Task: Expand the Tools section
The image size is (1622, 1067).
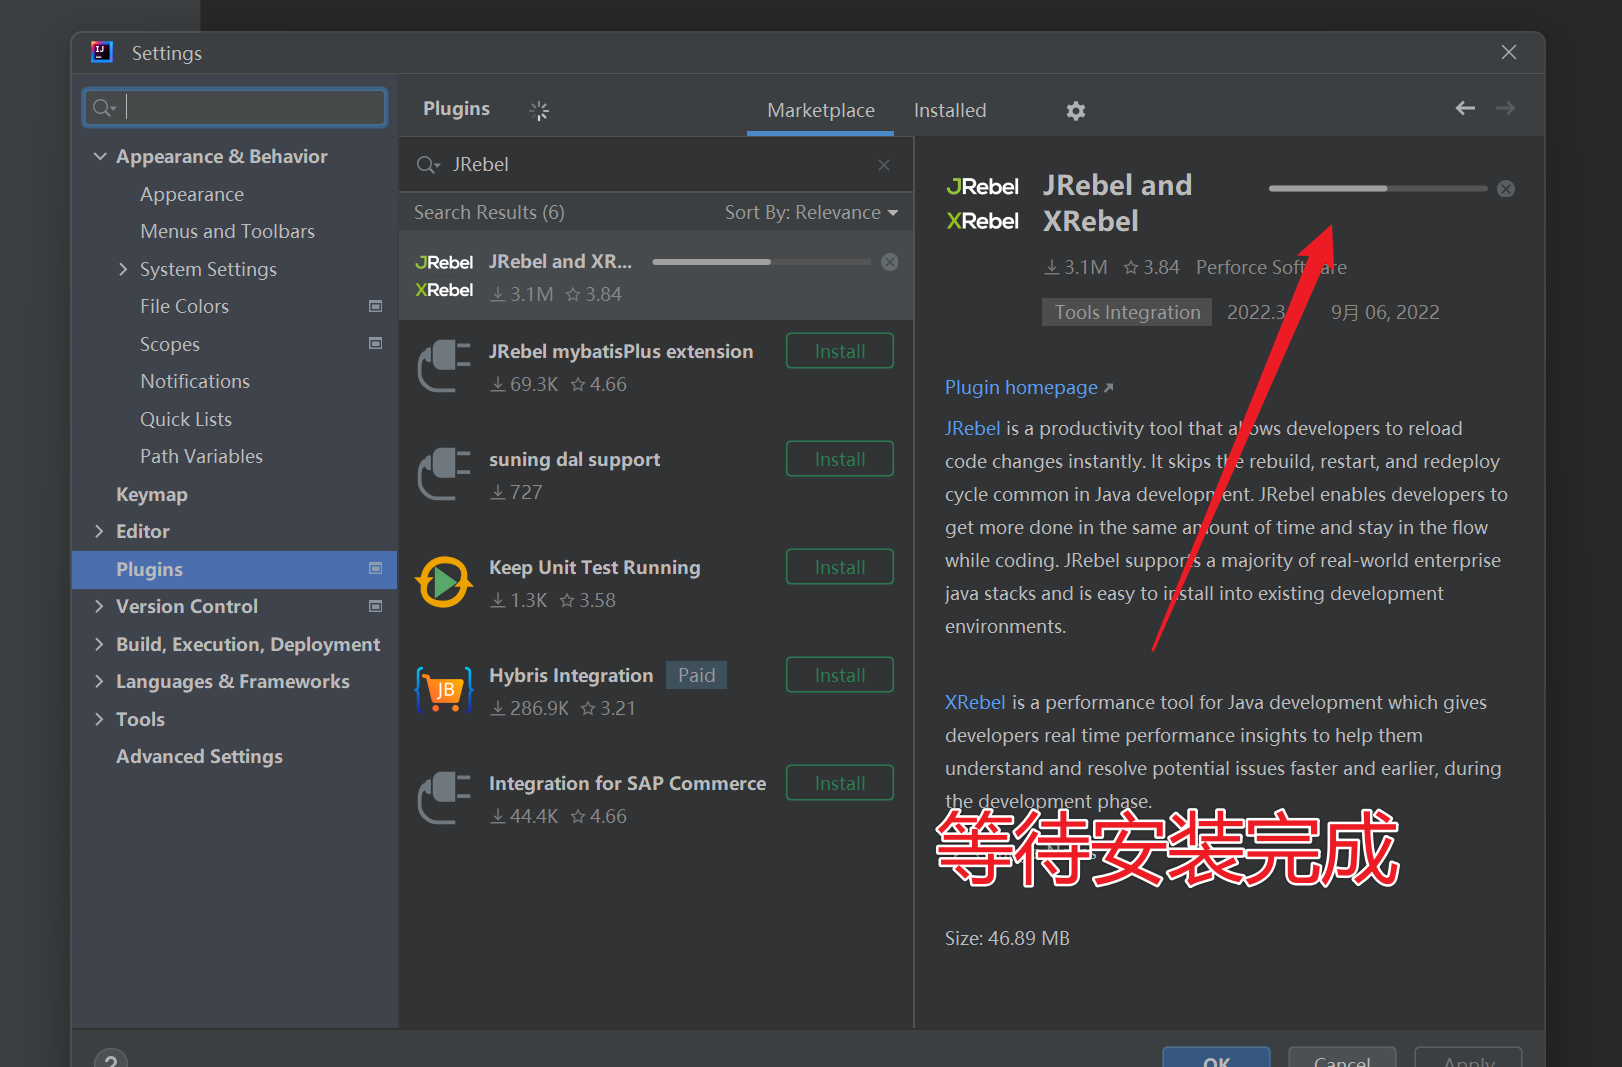Action: (99, 719)
